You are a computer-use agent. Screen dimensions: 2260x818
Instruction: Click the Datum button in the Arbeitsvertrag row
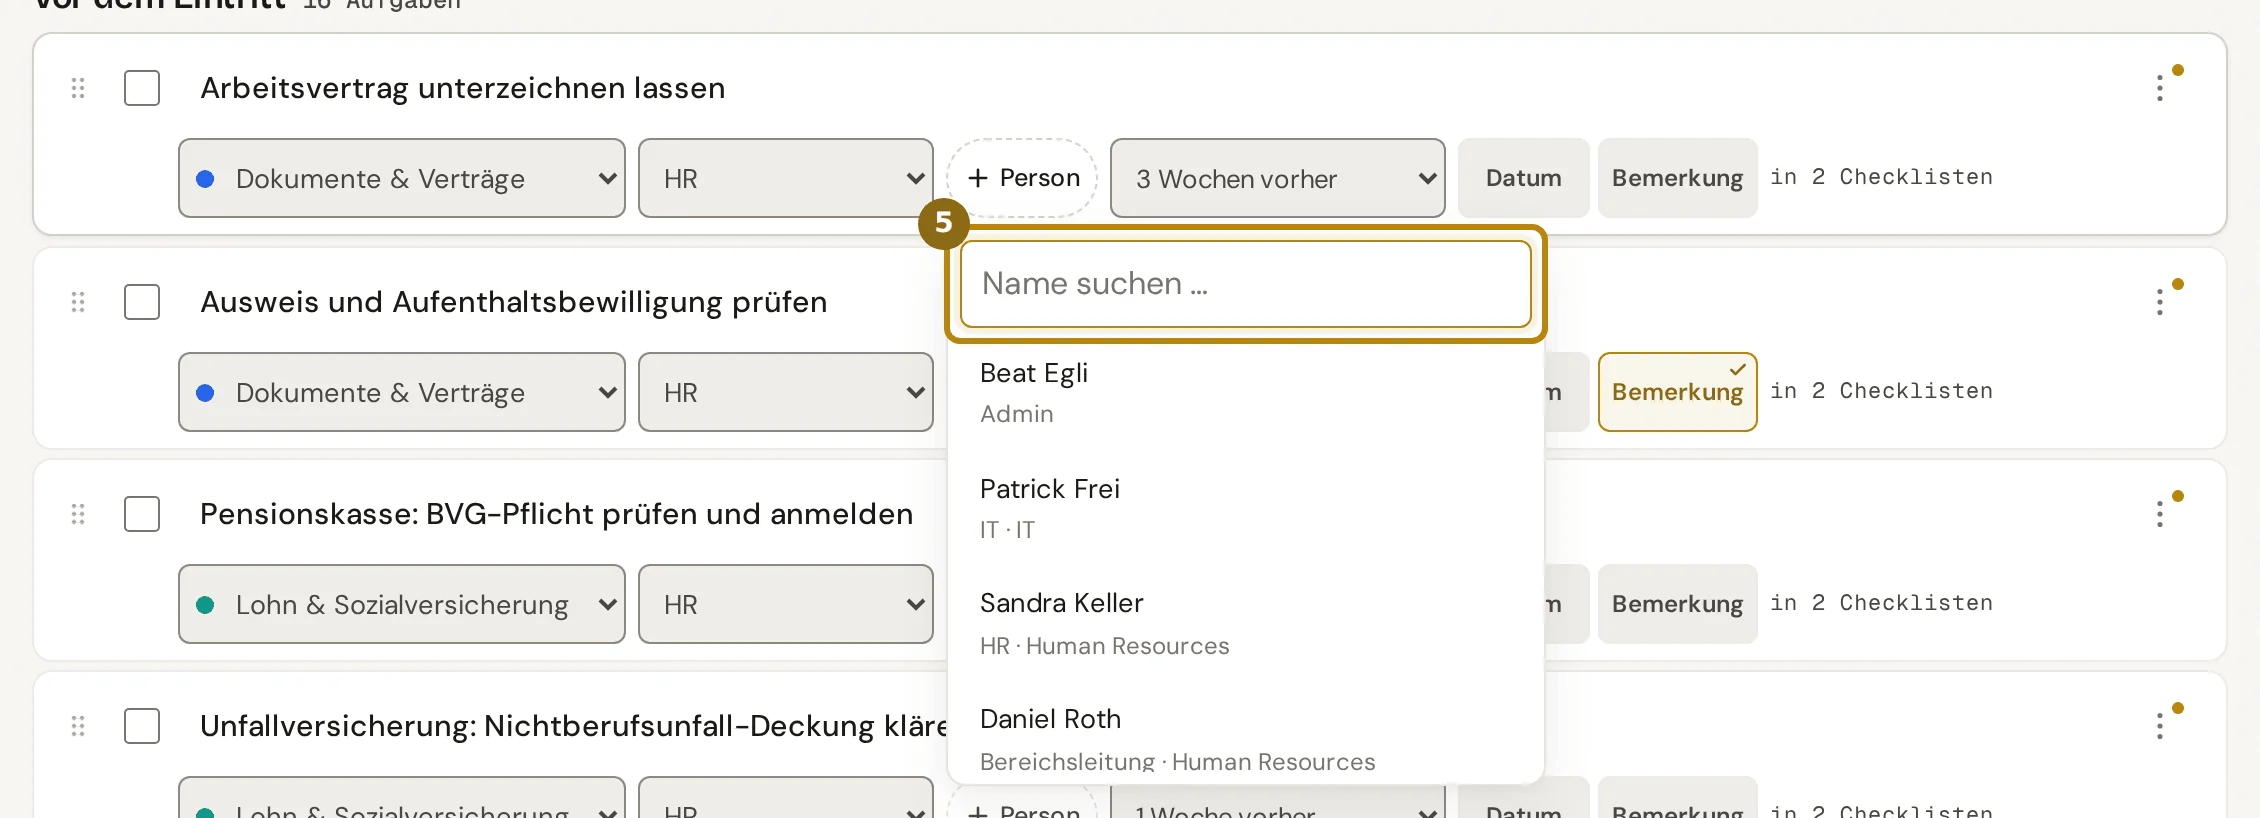[1524, 178]
